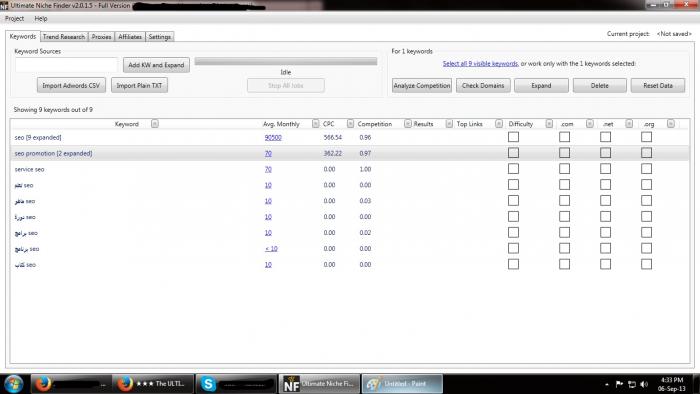Screen dimensions: 700x394
Task: Tick the .com checkbox for service seo
Action: tap(564, 169)
